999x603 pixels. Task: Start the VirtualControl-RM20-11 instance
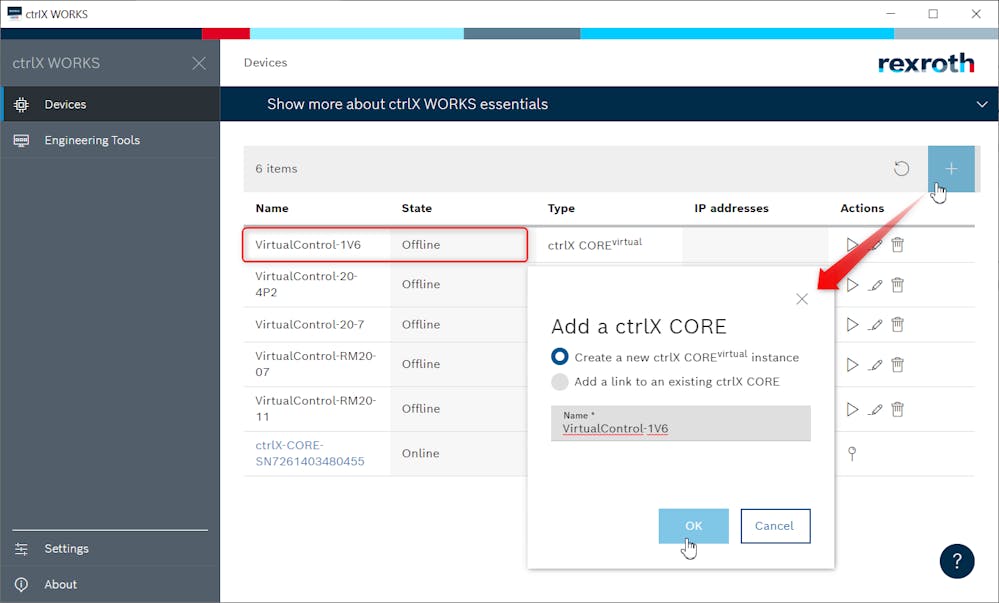[x=852, y=409]
